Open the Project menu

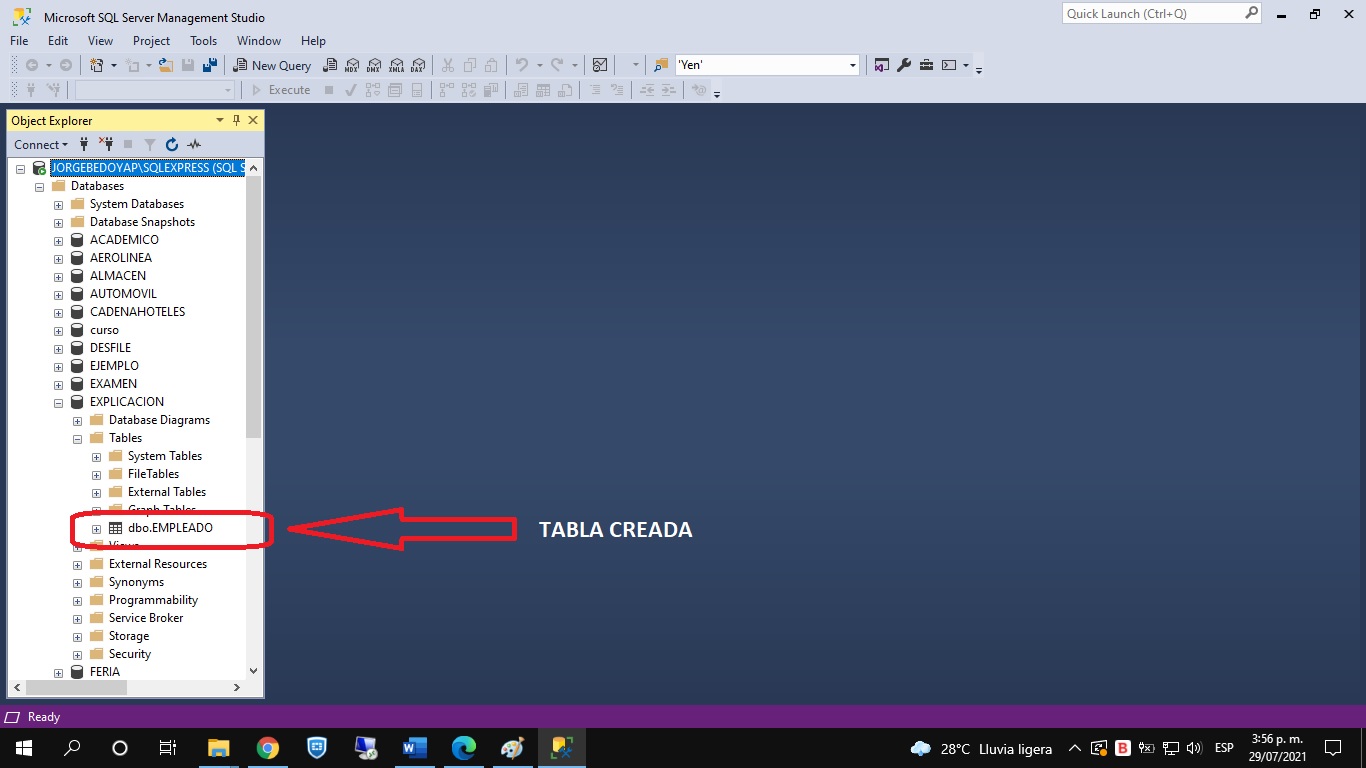(151, 41)
